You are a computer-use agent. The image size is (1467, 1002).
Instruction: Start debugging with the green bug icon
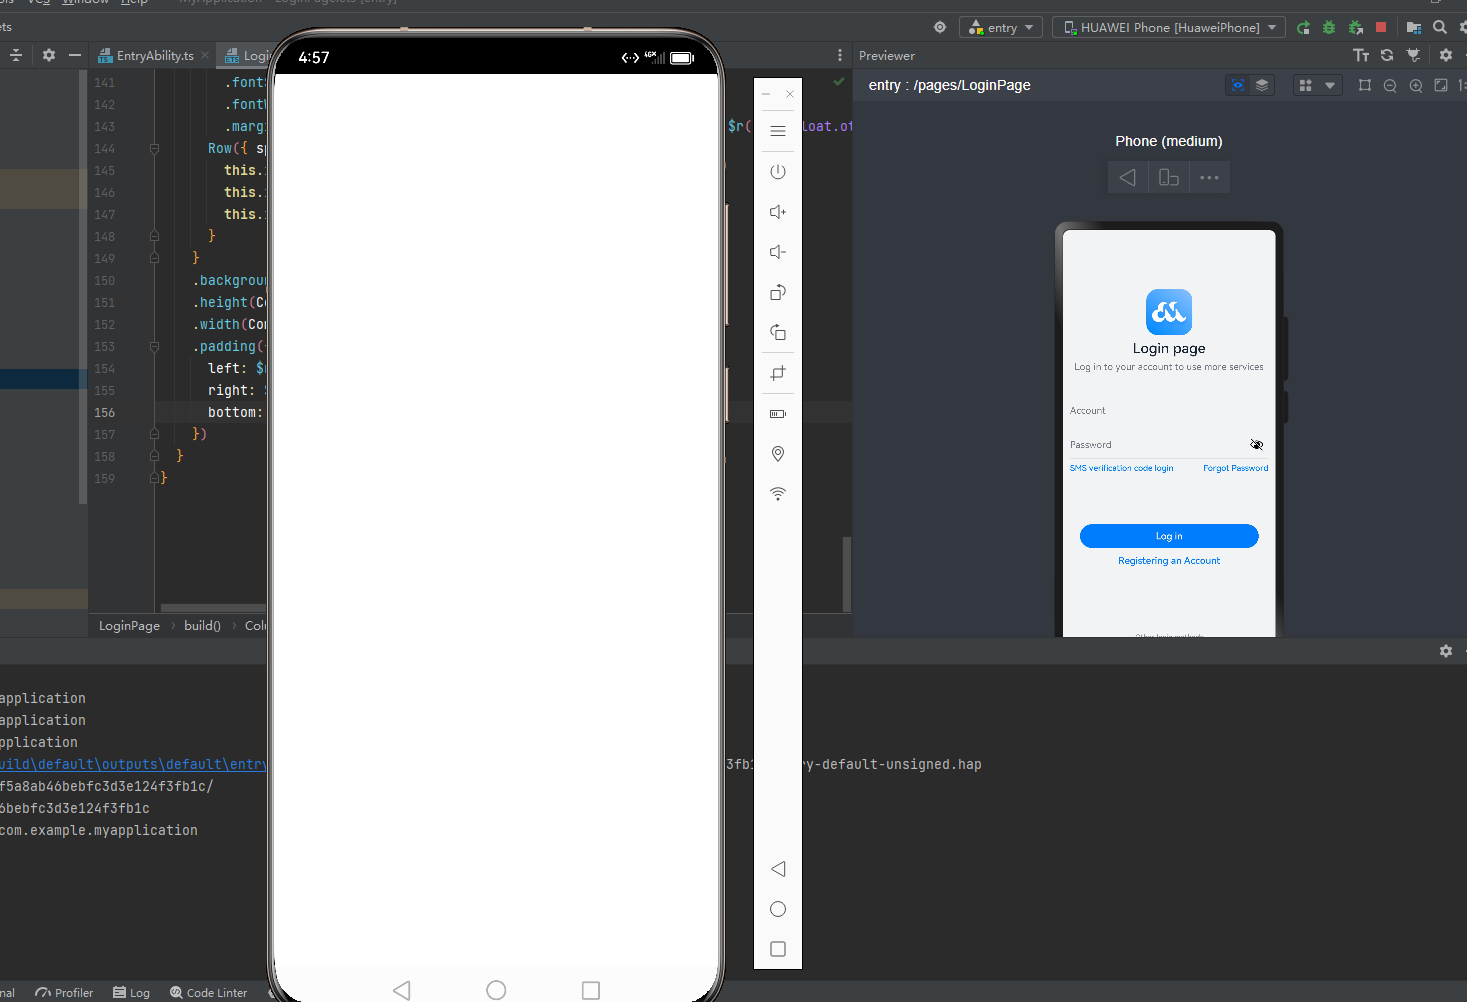1329,28
